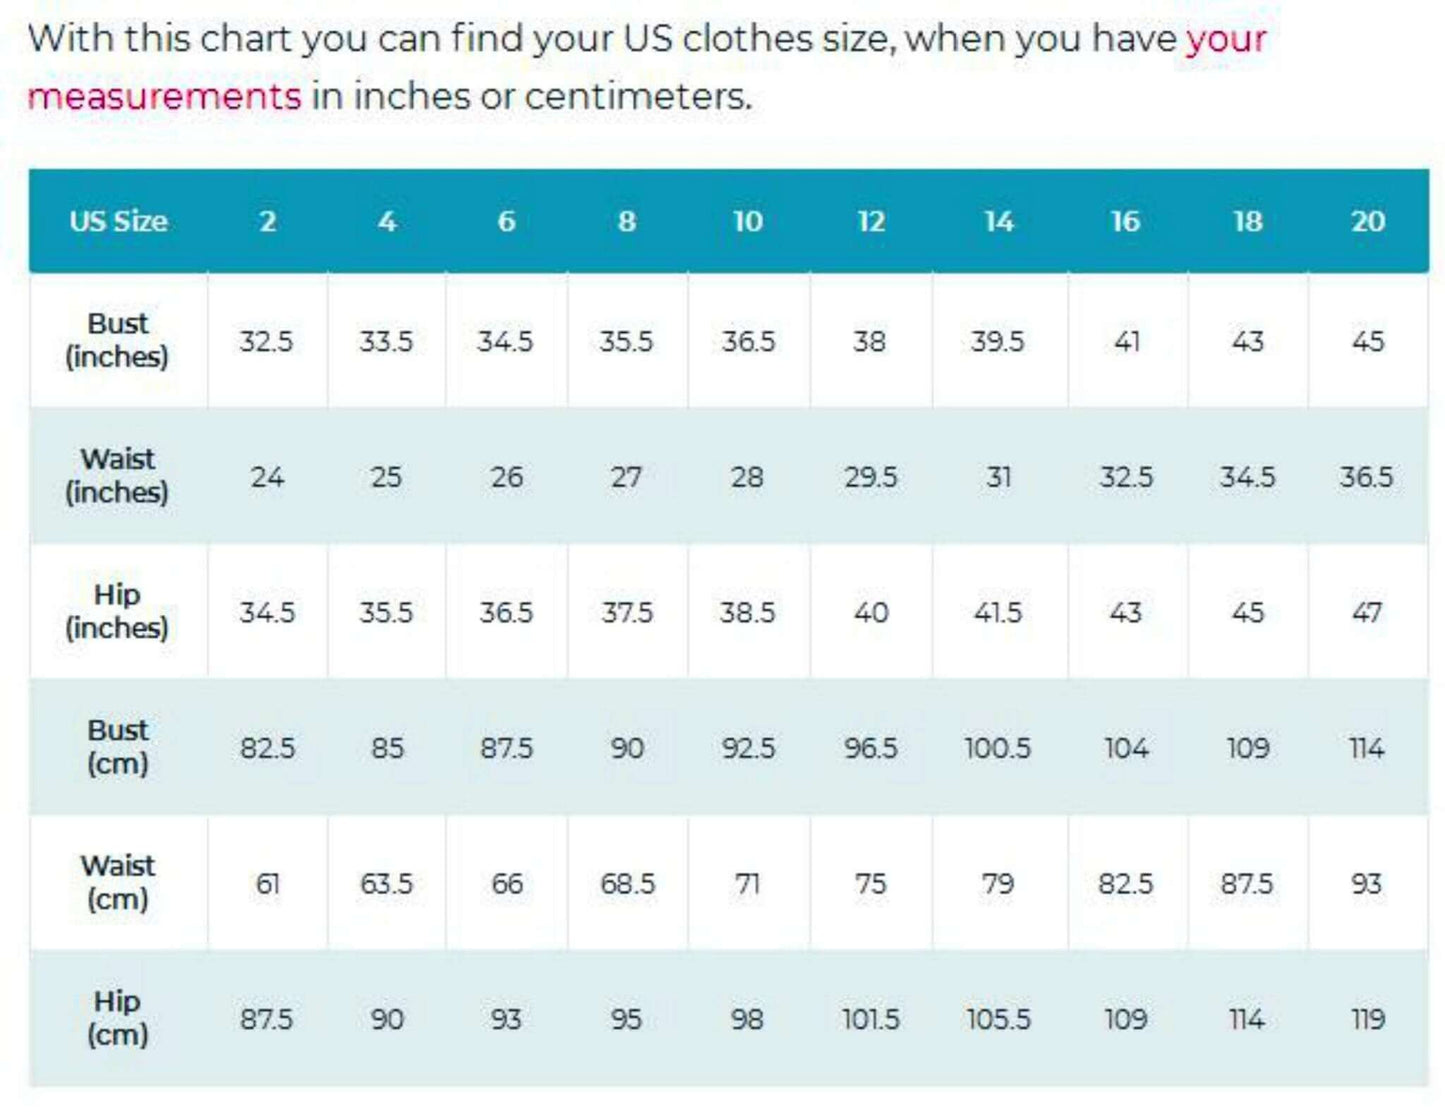Select the "Bust (cm)" row label
1445x1118 pixels.
[118, 746]
